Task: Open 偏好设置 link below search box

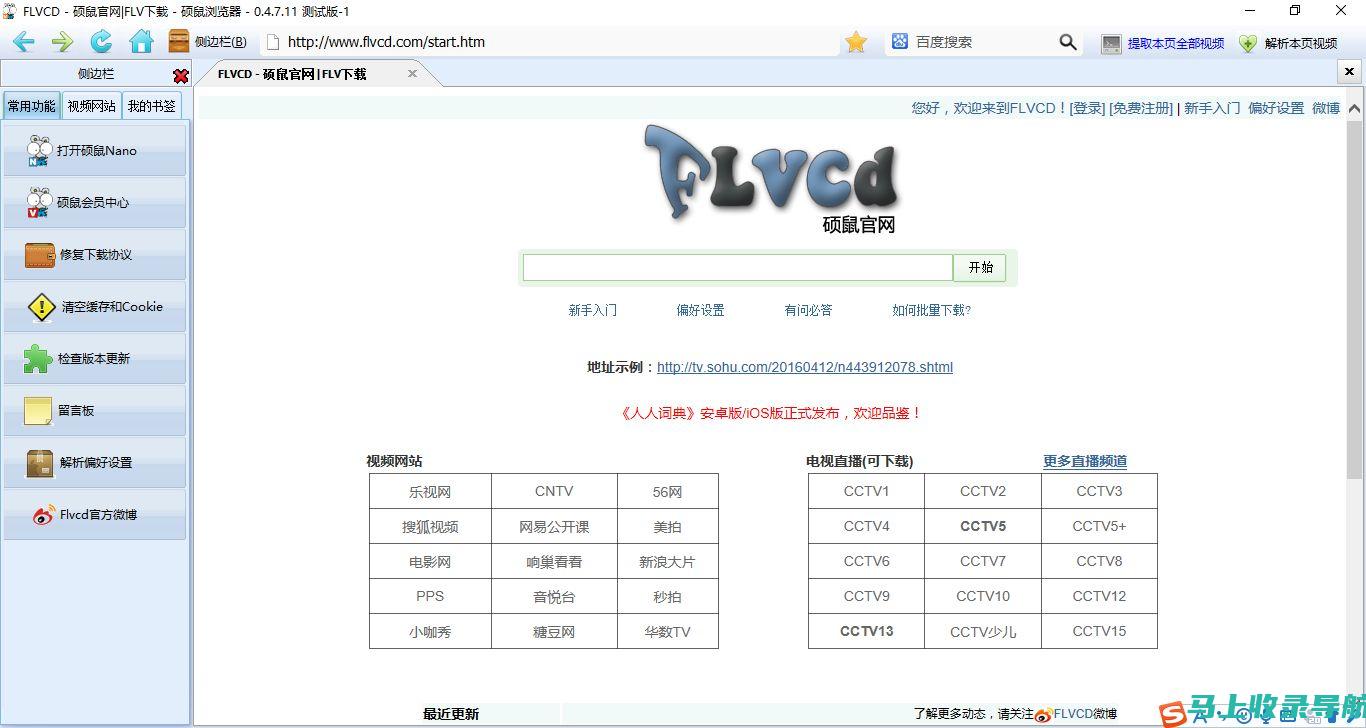Action: 700,310
